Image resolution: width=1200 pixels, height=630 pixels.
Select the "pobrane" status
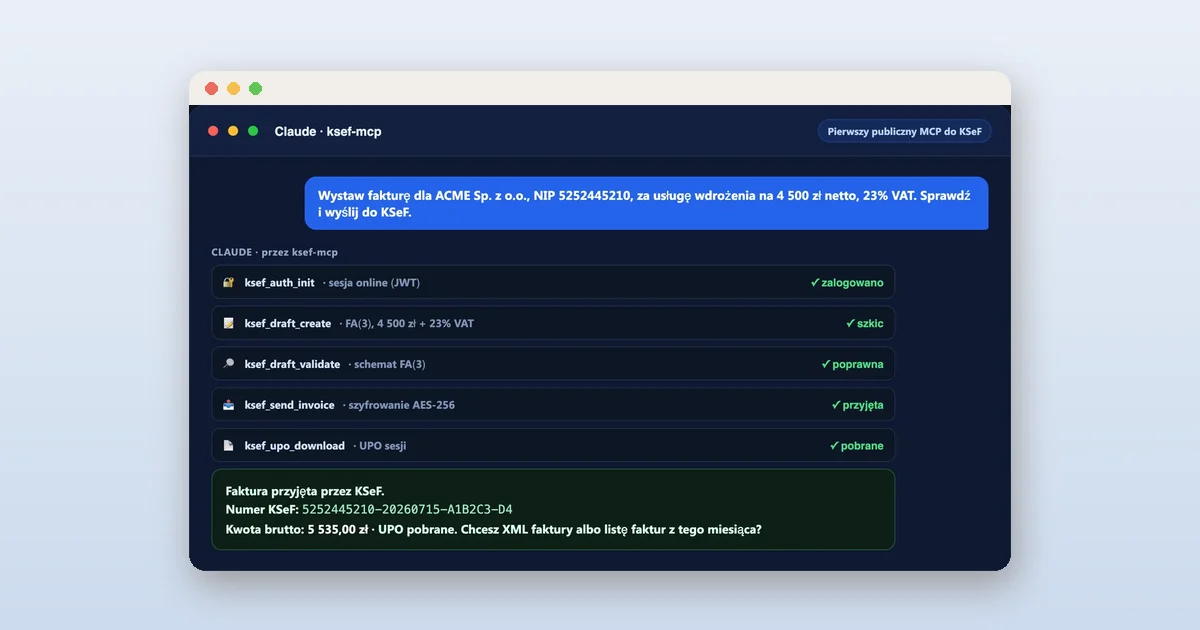[x=857, y=445]
